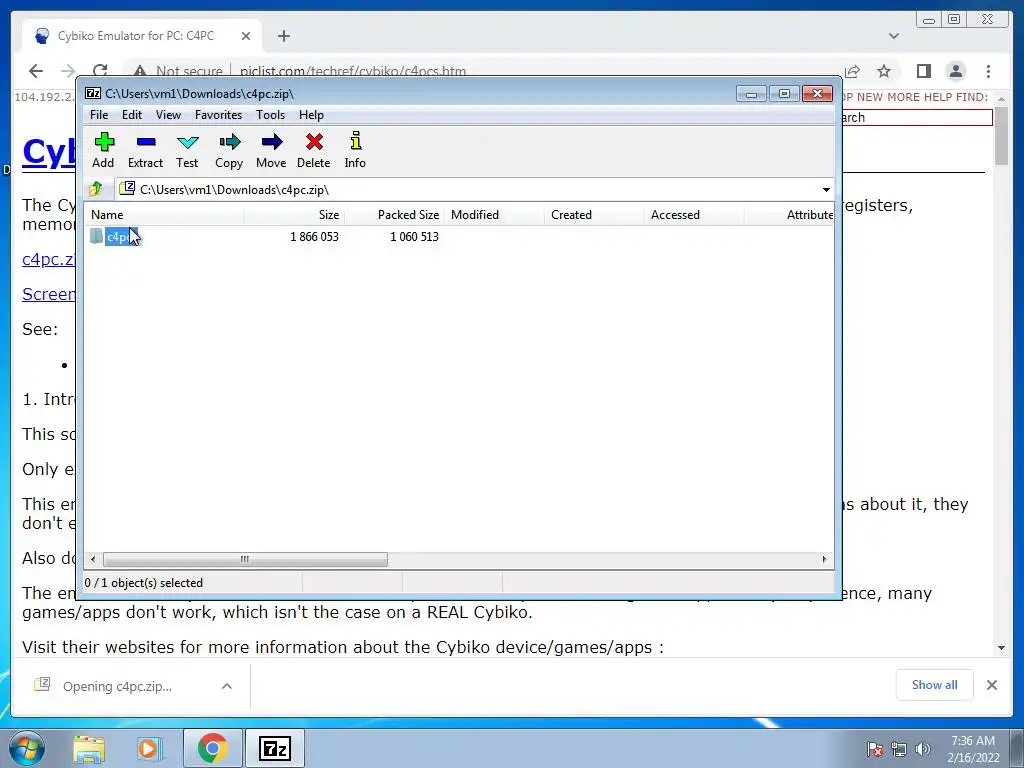Click the taskbar clock showing 7:36 AM
Viewport: 1024px width, 768px height.
coord(973,749)
